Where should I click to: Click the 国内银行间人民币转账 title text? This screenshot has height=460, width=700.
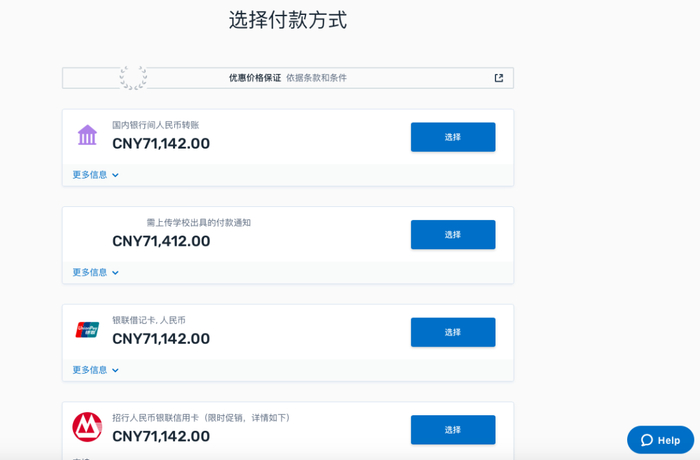click(155, 125)
